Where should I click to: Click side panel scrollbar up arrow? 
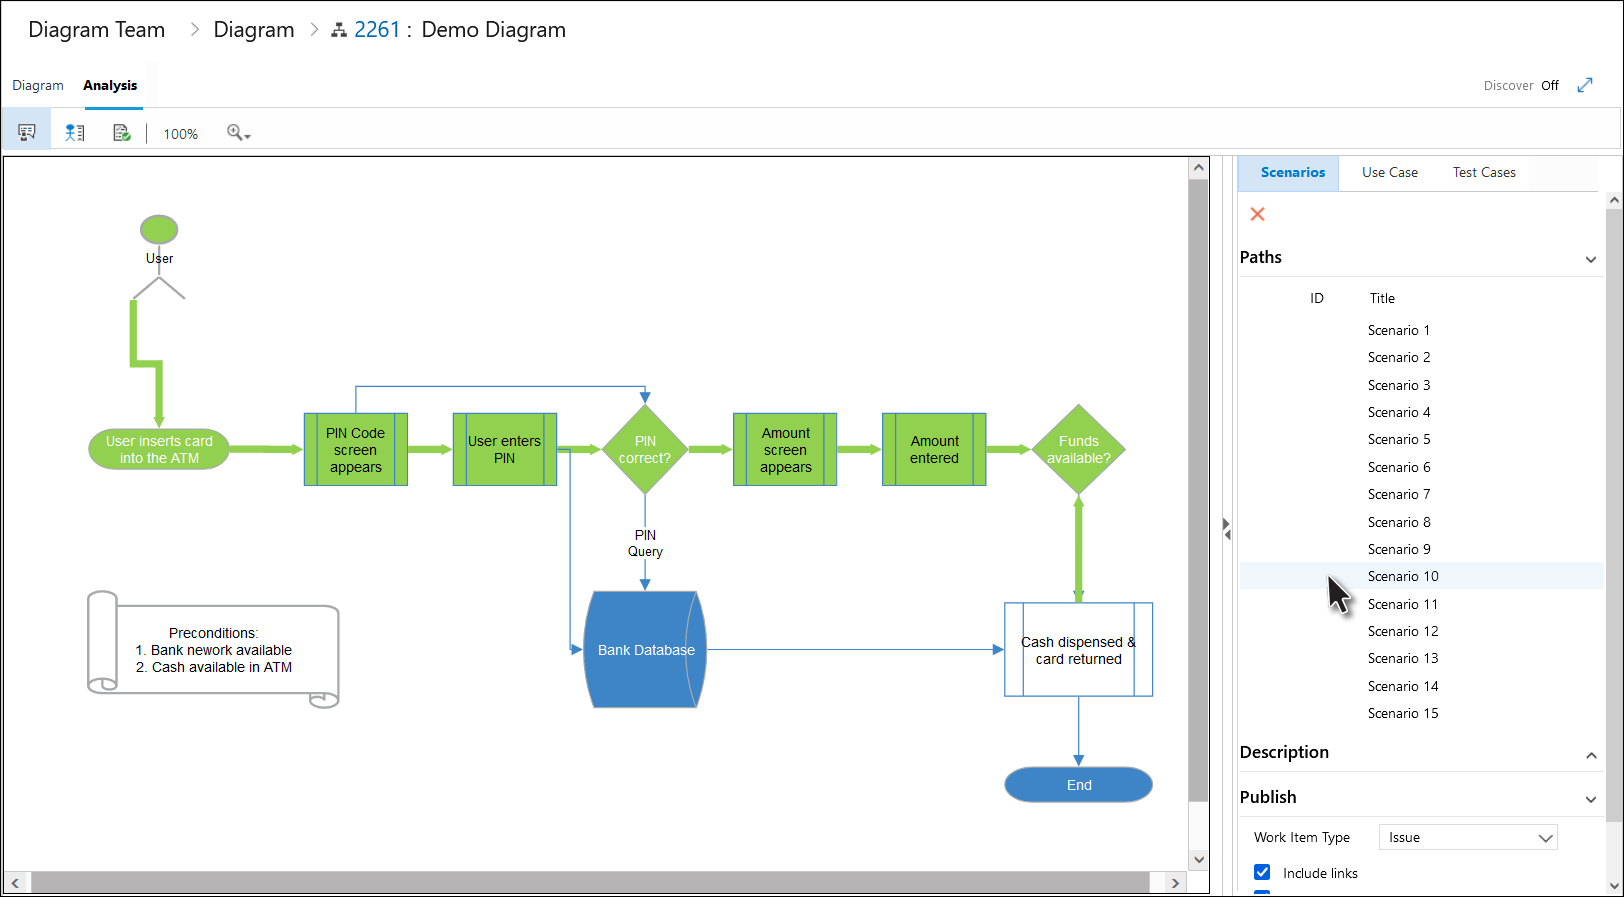[x=1614, y=201]
